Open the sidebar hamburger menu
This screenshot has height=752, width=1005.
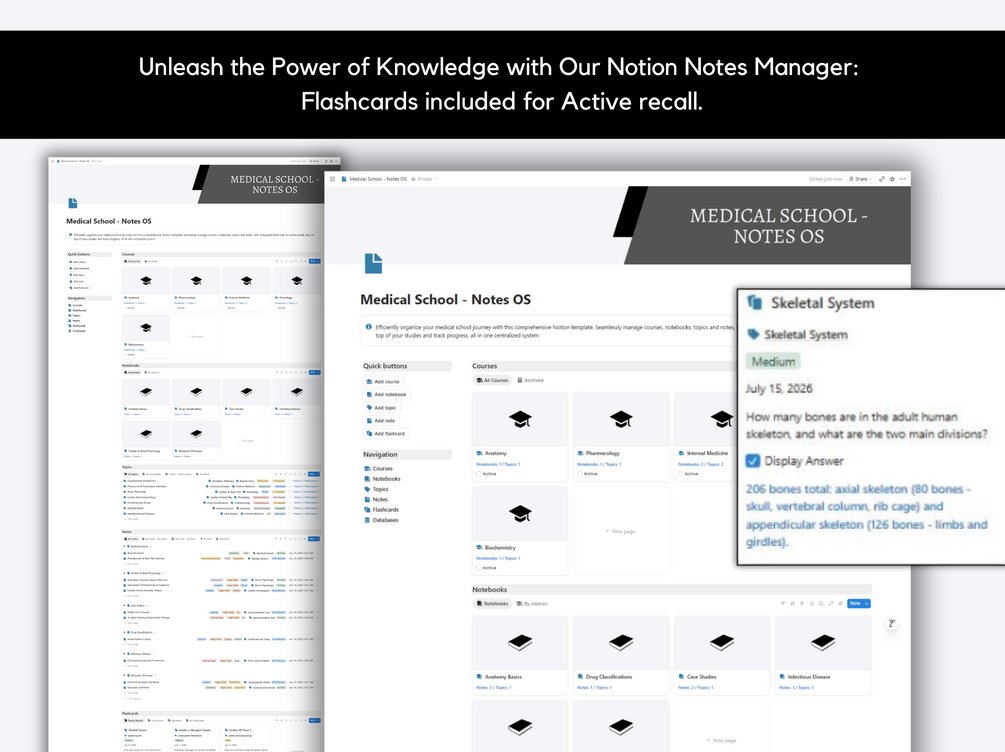pyautogui.click(x=333, y=179)
